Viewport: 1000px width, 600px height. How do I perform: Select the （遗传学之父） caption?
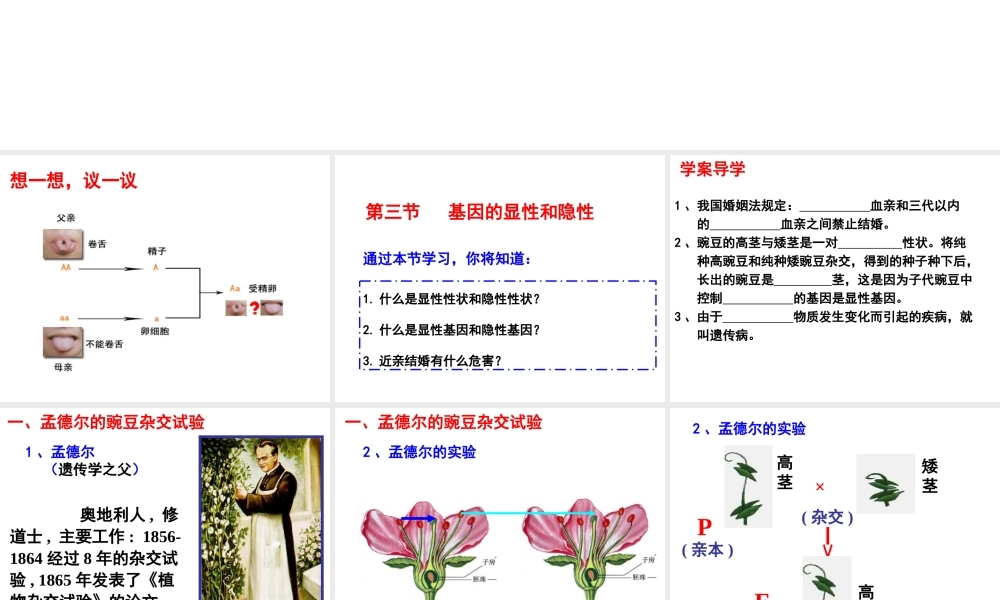coord(94,469)
